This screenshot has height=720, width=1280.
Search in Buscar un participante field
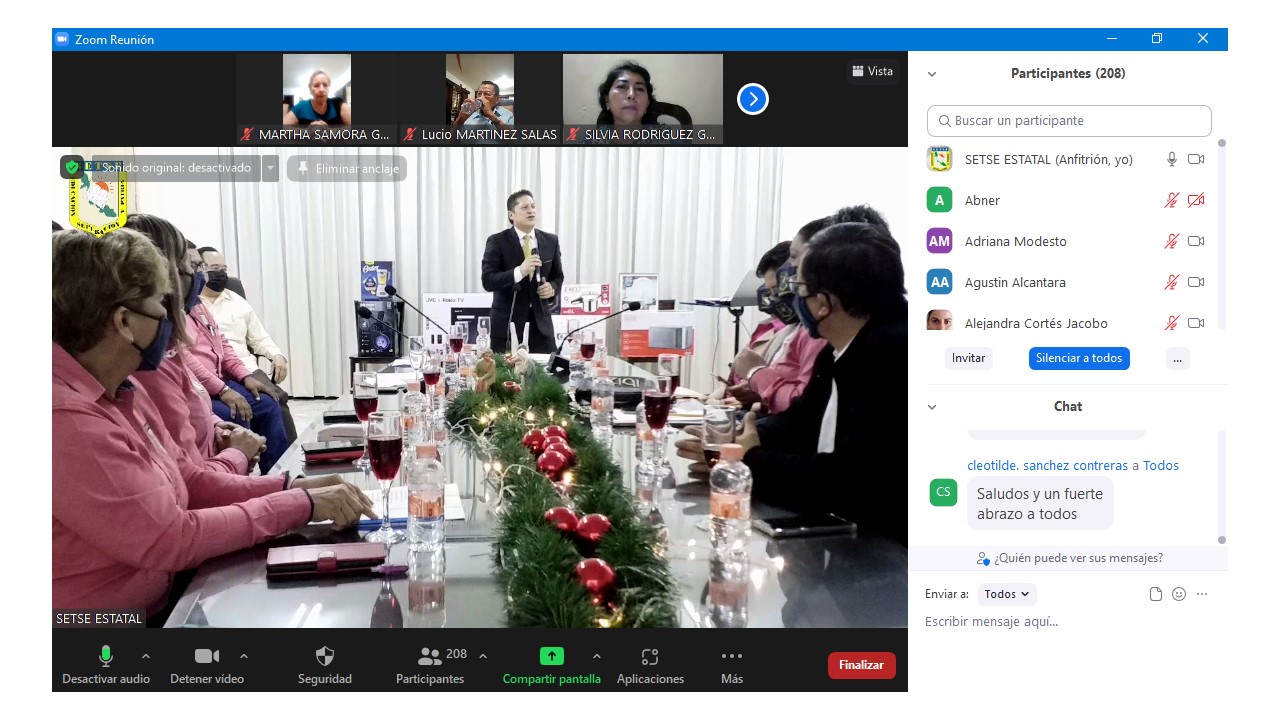click(x=1069, y=120)
